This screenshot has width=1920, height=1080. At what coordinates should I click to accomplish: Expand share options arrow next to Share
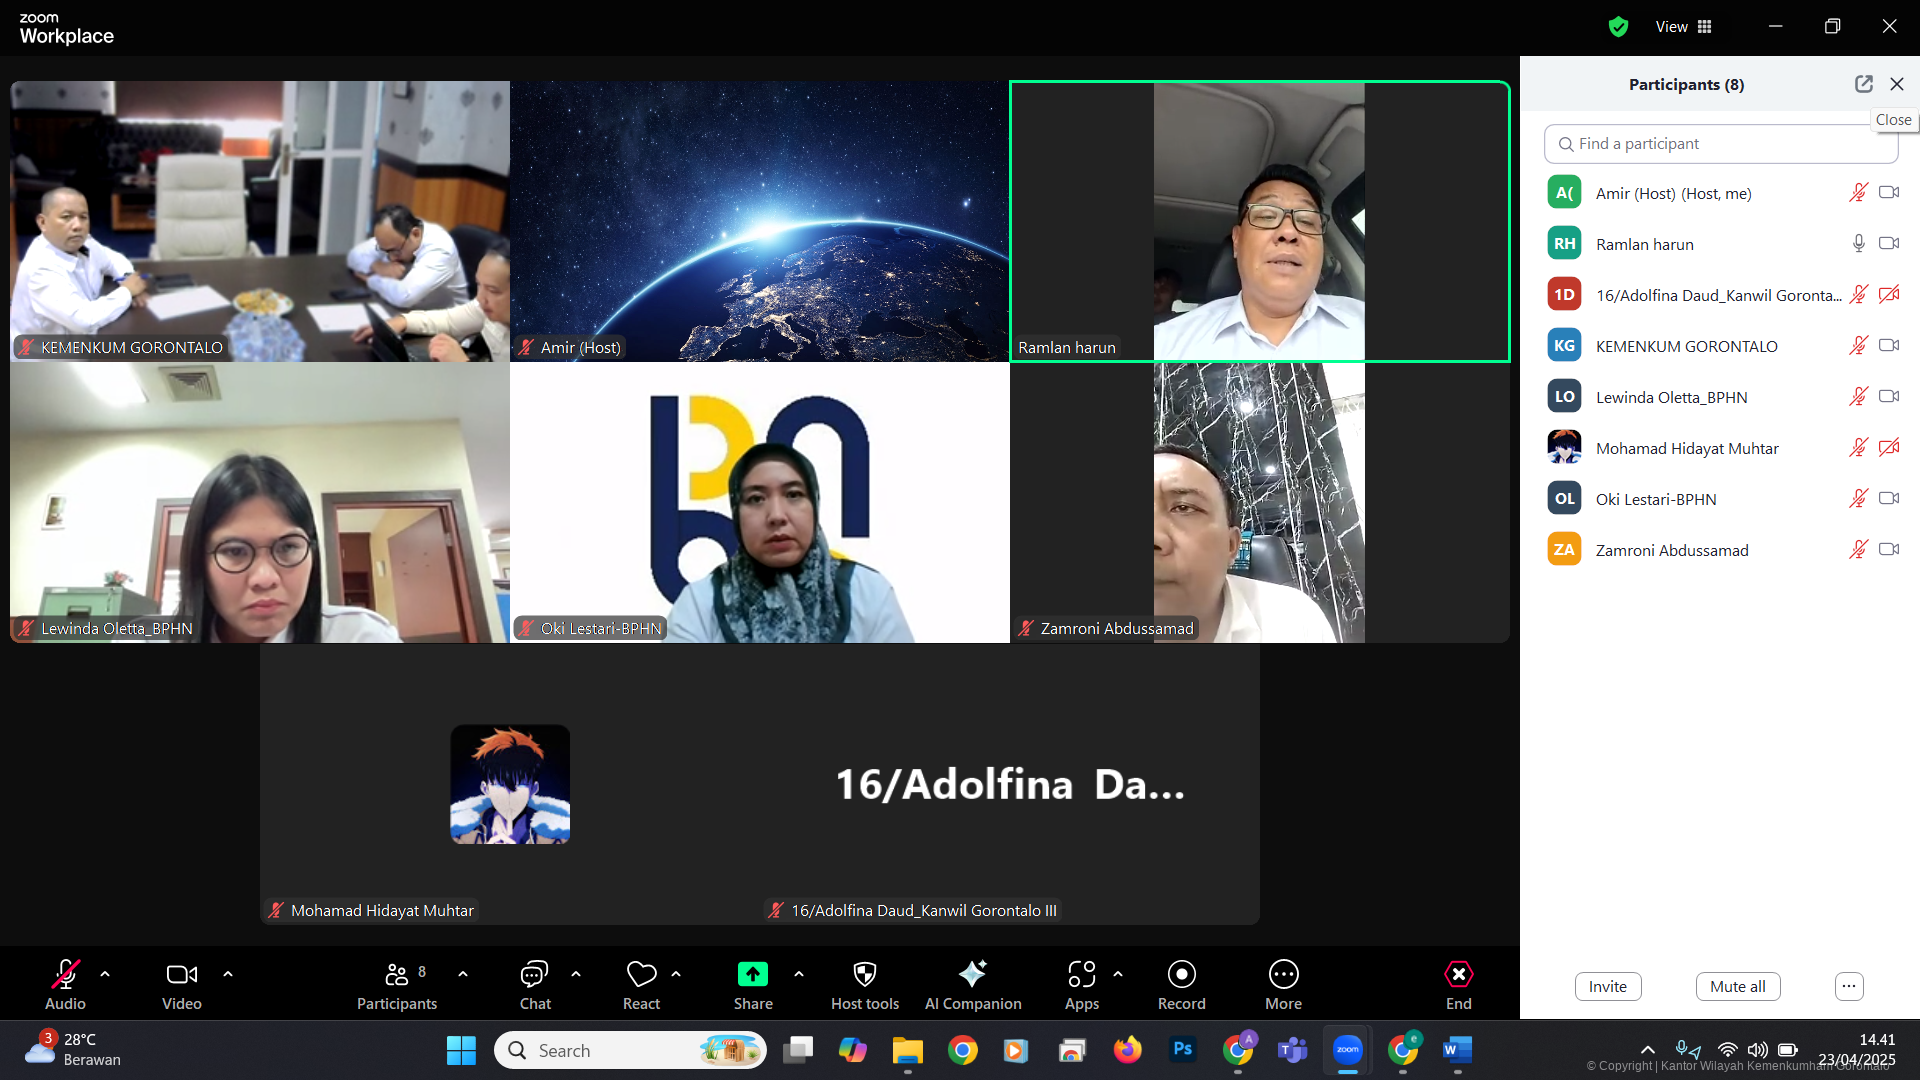(x=799, y=973)
